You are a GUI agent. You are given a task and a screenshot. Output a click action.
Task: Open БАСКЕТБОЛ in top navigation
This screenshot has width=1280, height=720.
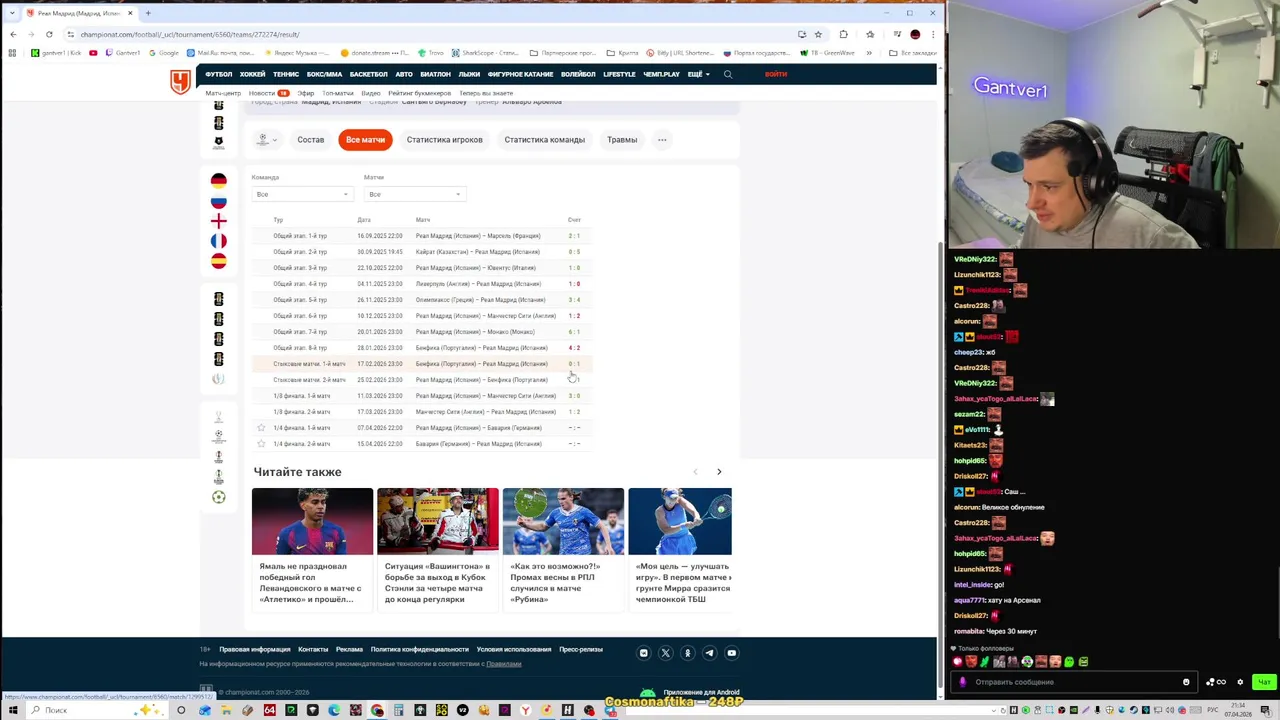coord(369,74)
